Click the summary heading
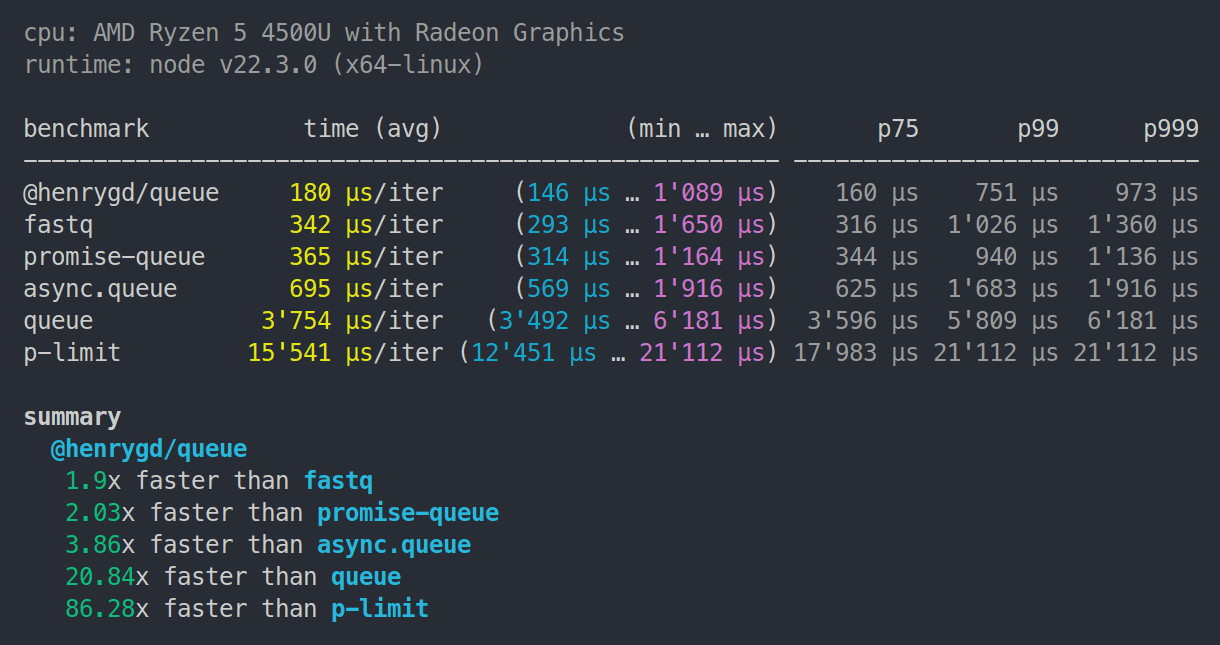1220x645 pixels. 72,417
